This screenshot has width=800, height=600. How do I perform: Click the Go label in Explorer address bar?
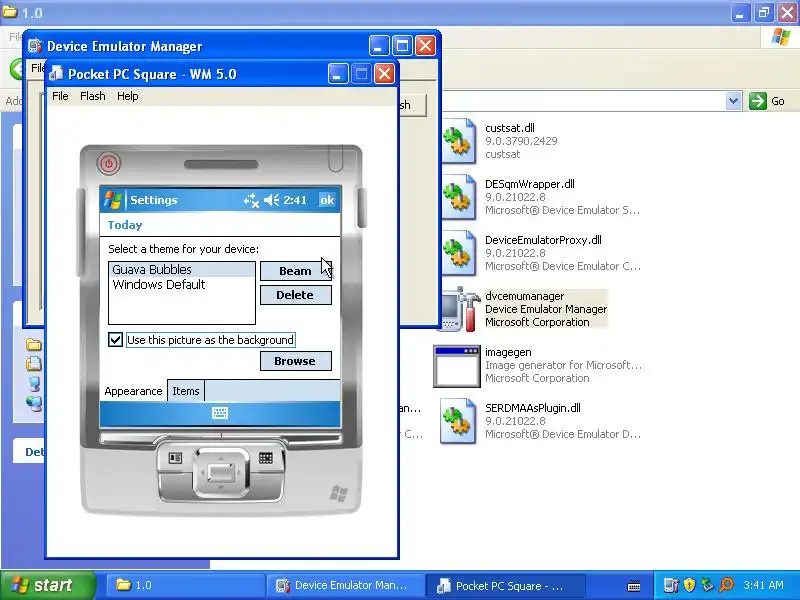pyautogui.click(x=778, y=101)
